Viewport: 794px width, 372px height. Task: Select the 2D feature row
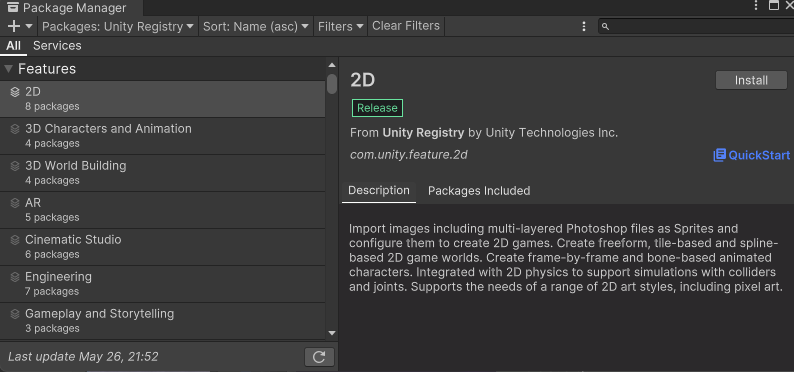[x=163, y=99]
